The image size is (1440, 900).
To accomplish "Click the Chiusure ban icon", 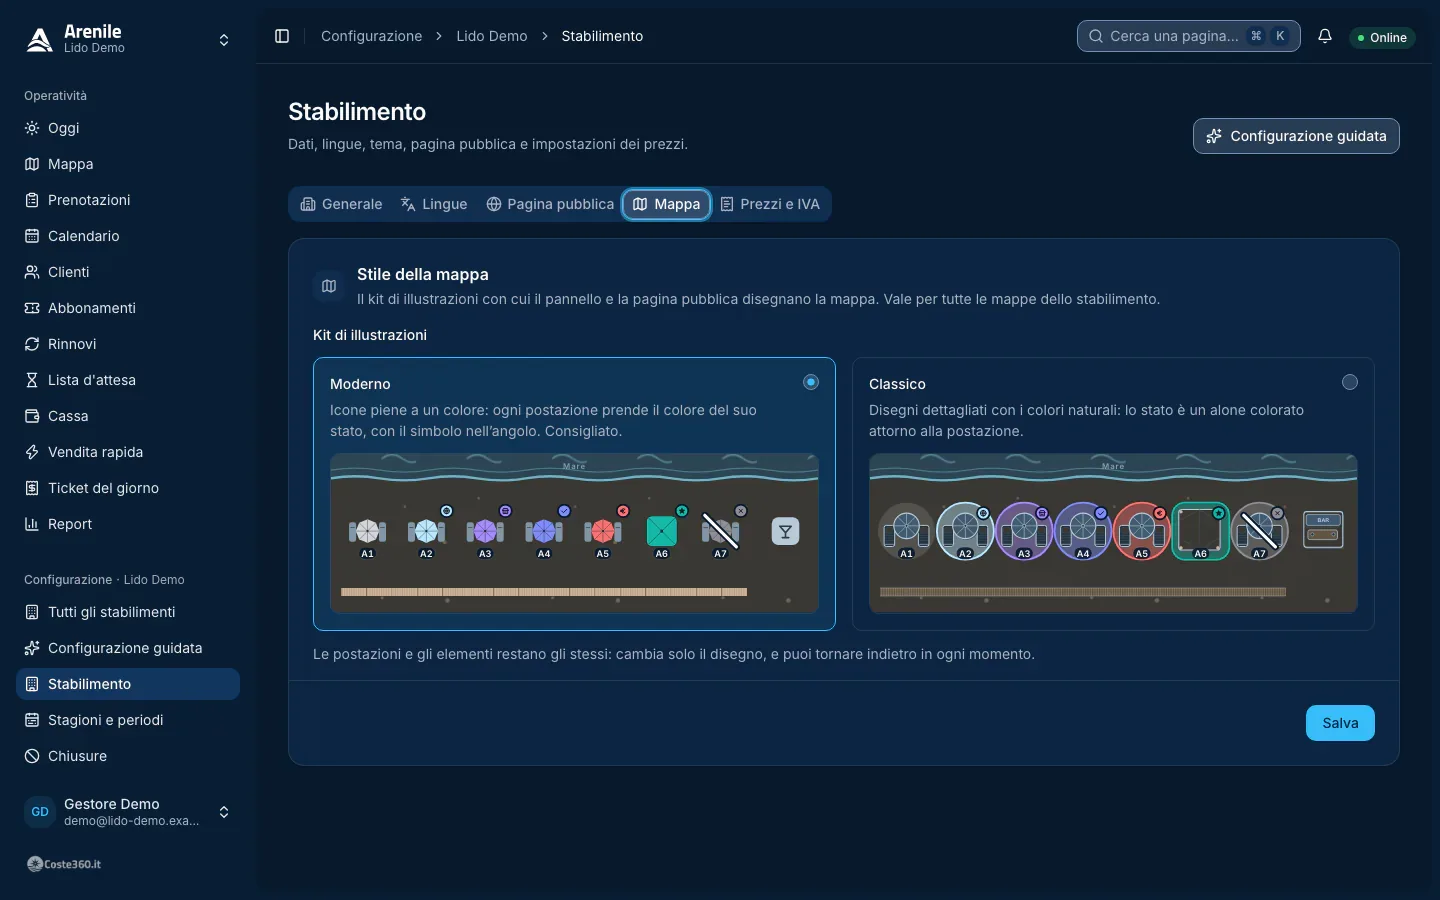I will [32, 756].
